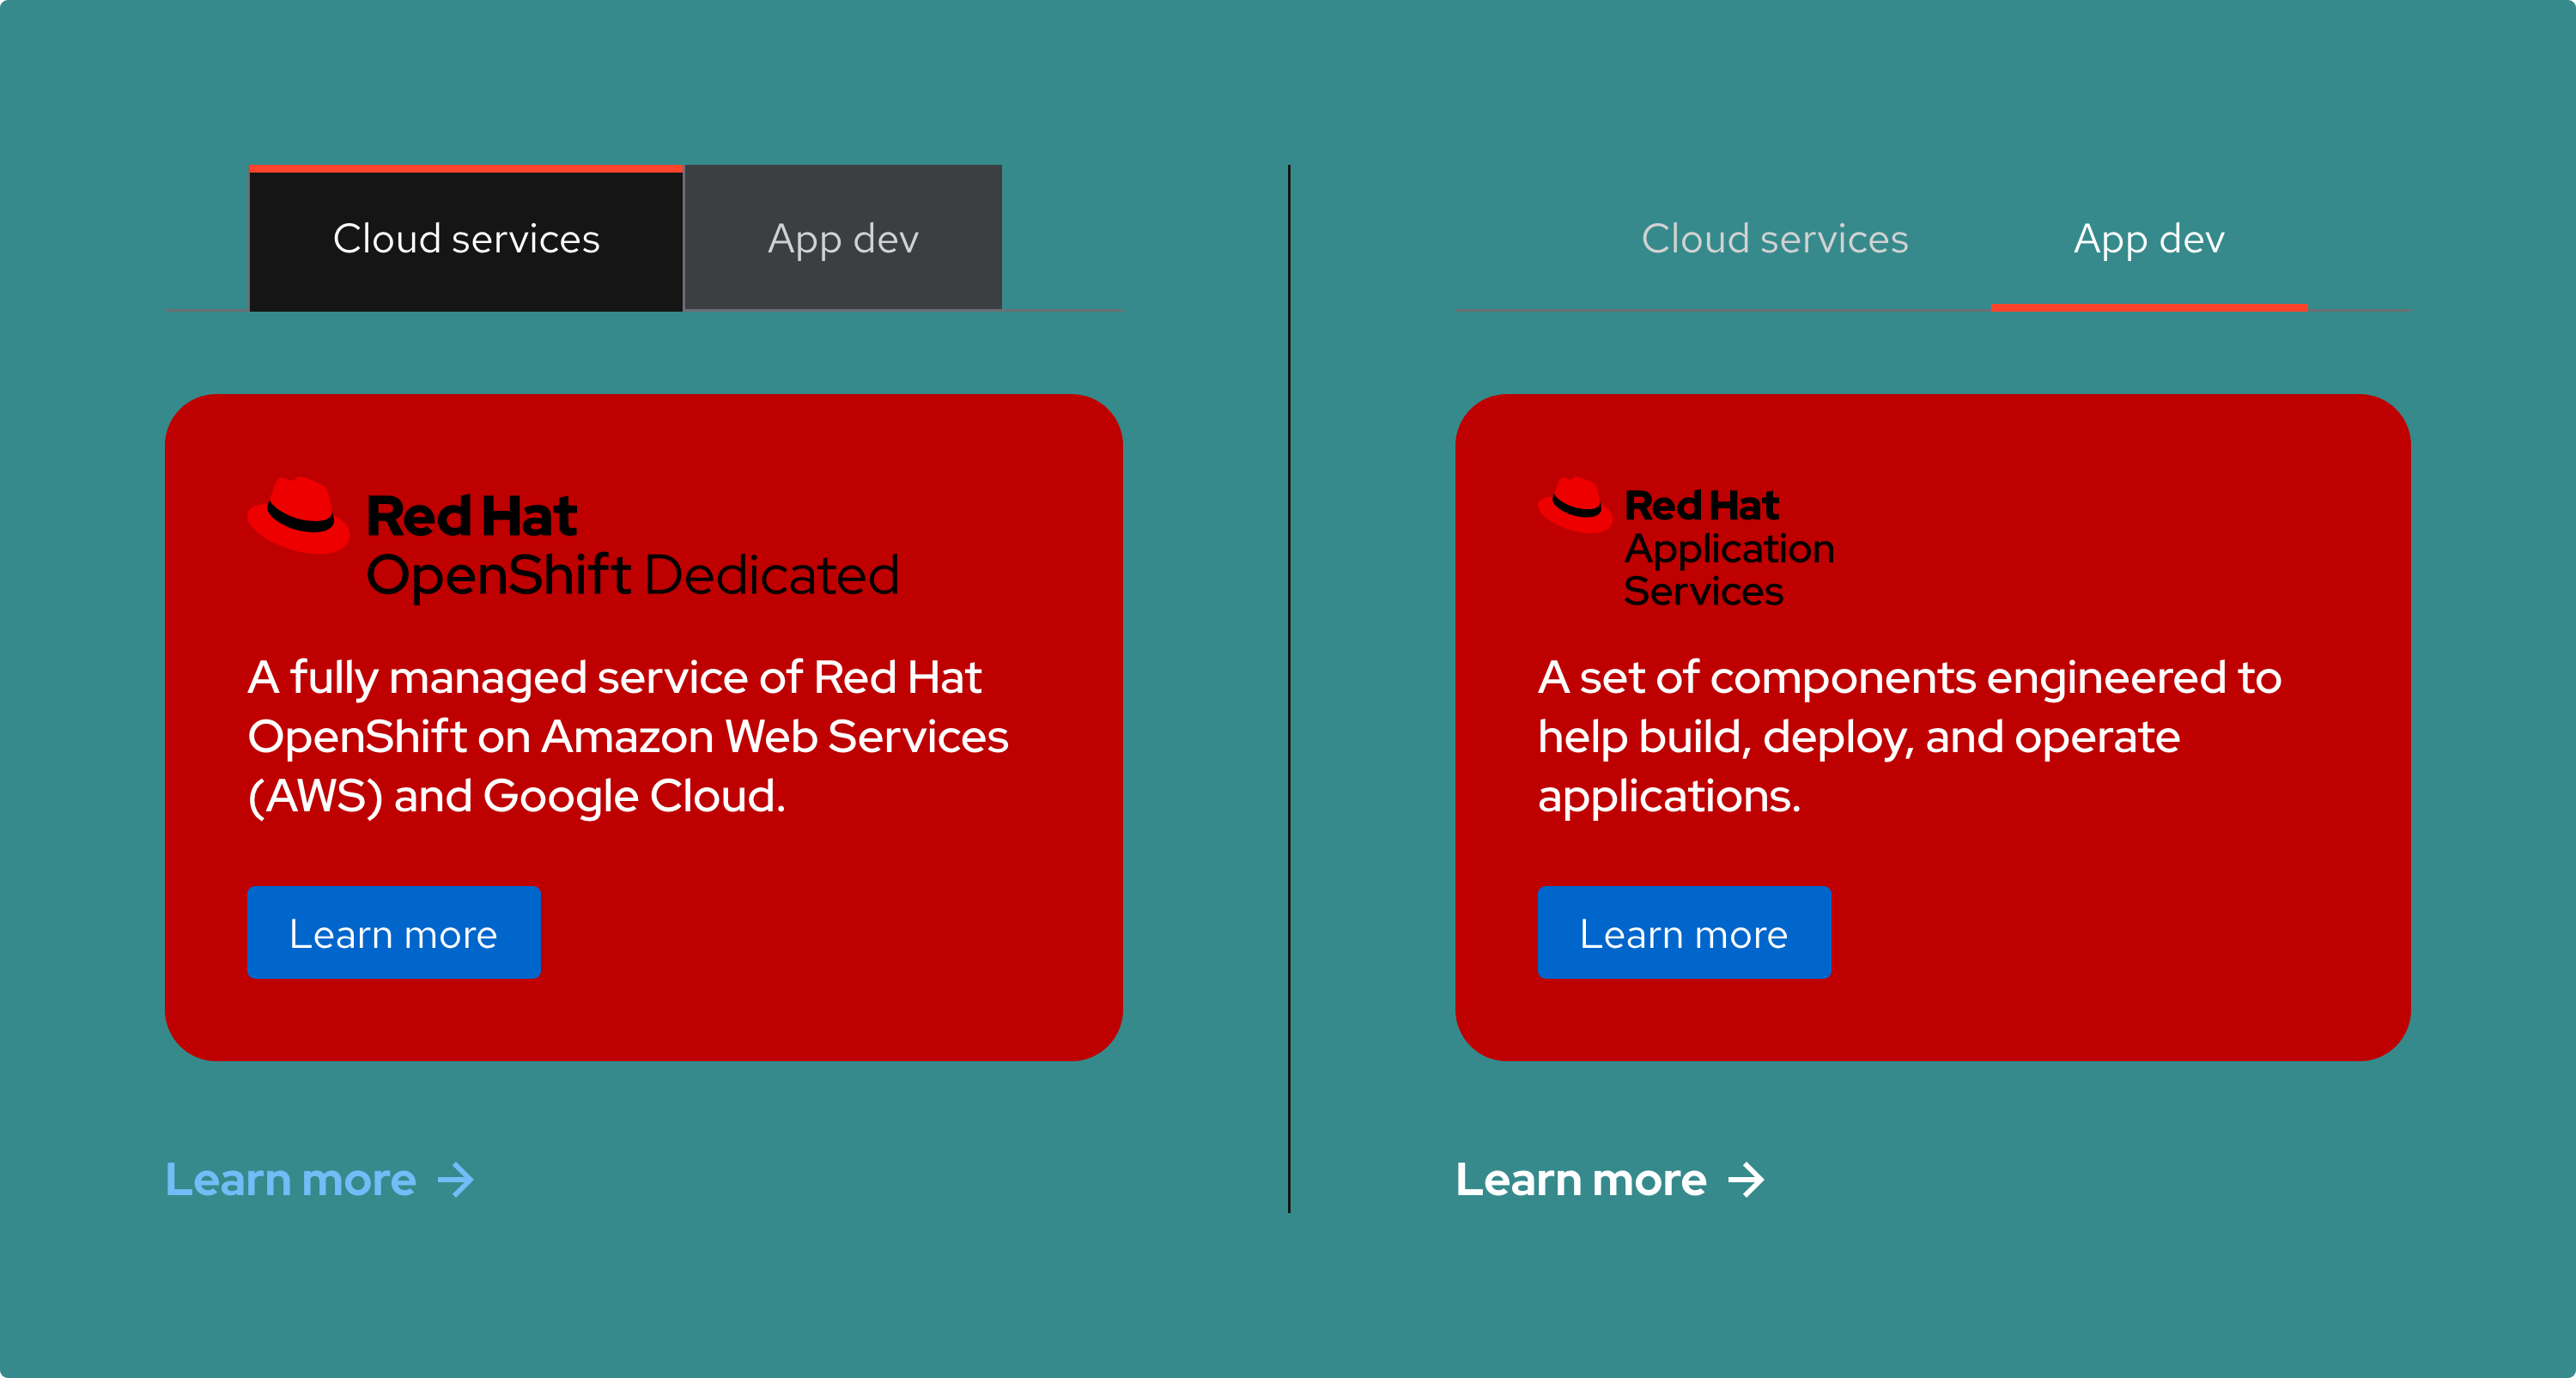Click Learn more in OpenShift Dedicated card
2576x1378 pixels.
(393, 933)
